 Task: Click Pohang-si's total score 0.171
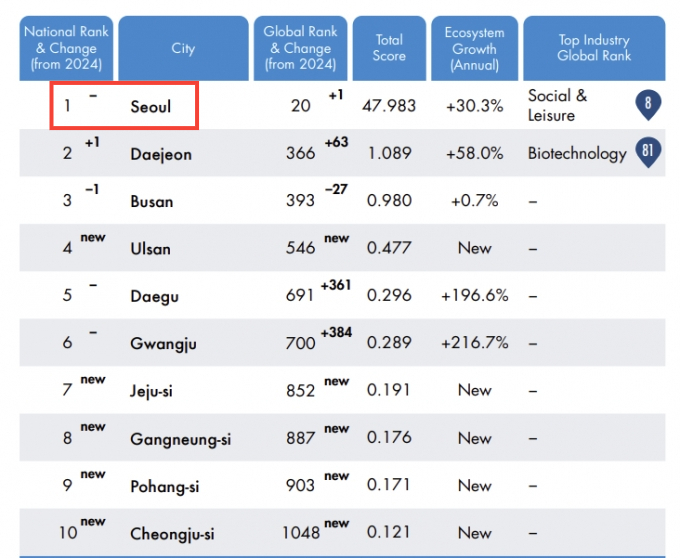coord(389,485)
